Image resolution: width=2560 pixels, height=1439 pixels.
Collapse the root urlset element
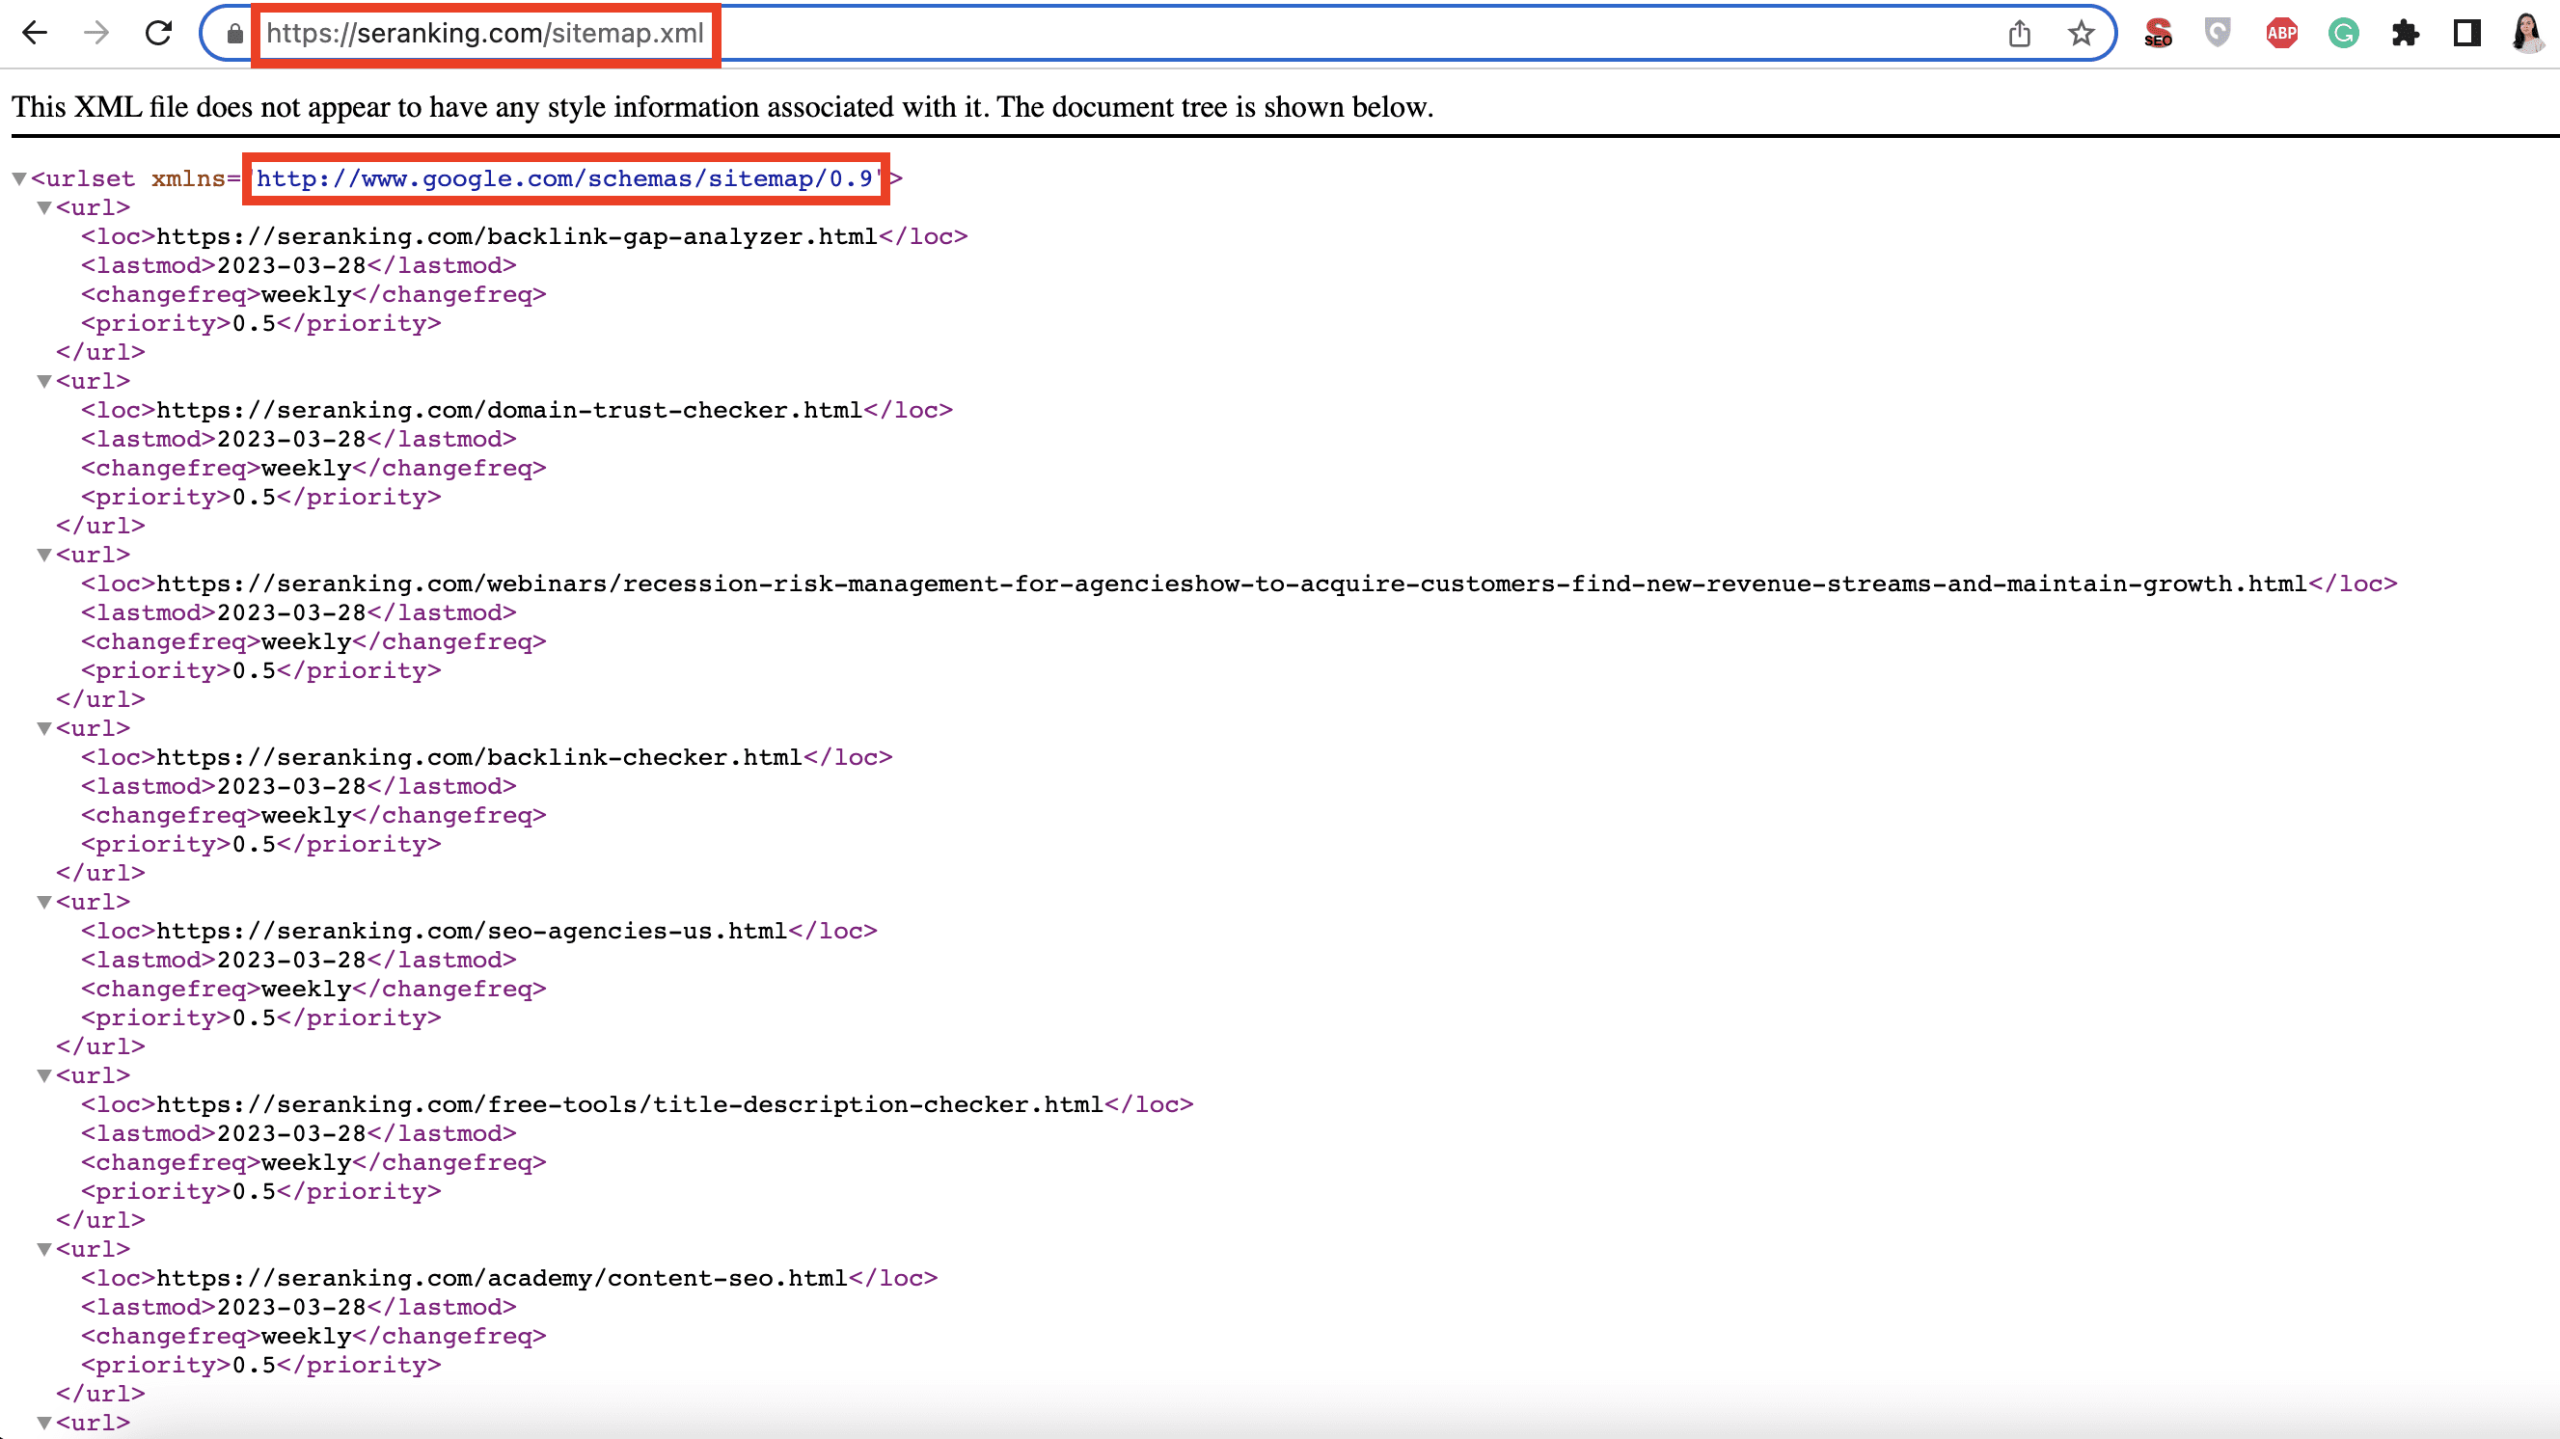tap(19, 179)
